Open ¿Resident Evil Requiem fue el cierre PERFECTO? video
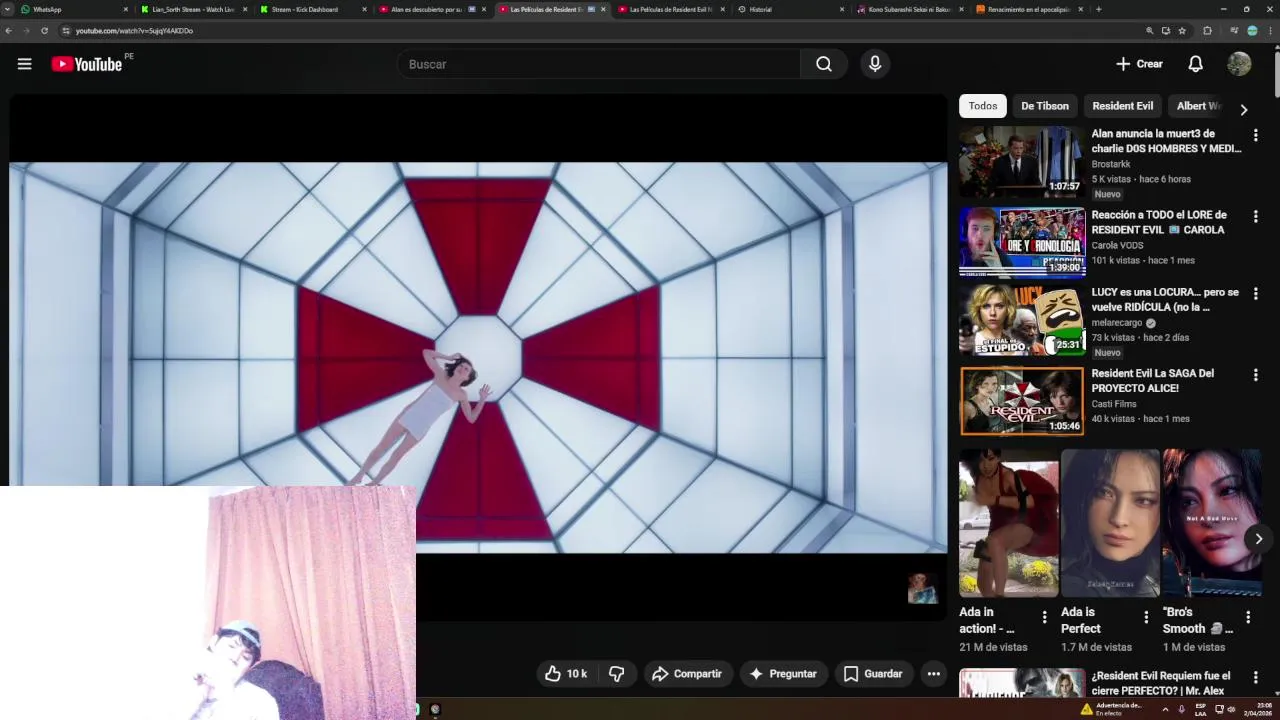This screenshot has height=720, width=1280. 1160,683
